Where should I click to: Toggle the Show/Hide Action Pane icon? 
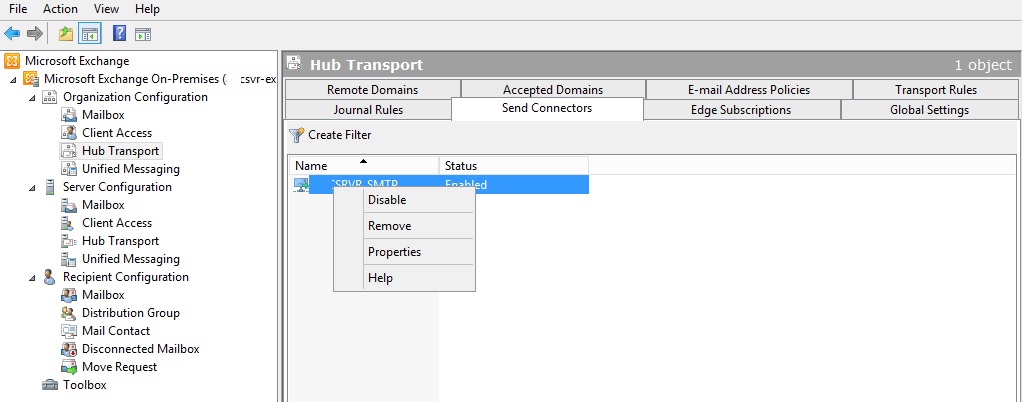click(143, 34)
